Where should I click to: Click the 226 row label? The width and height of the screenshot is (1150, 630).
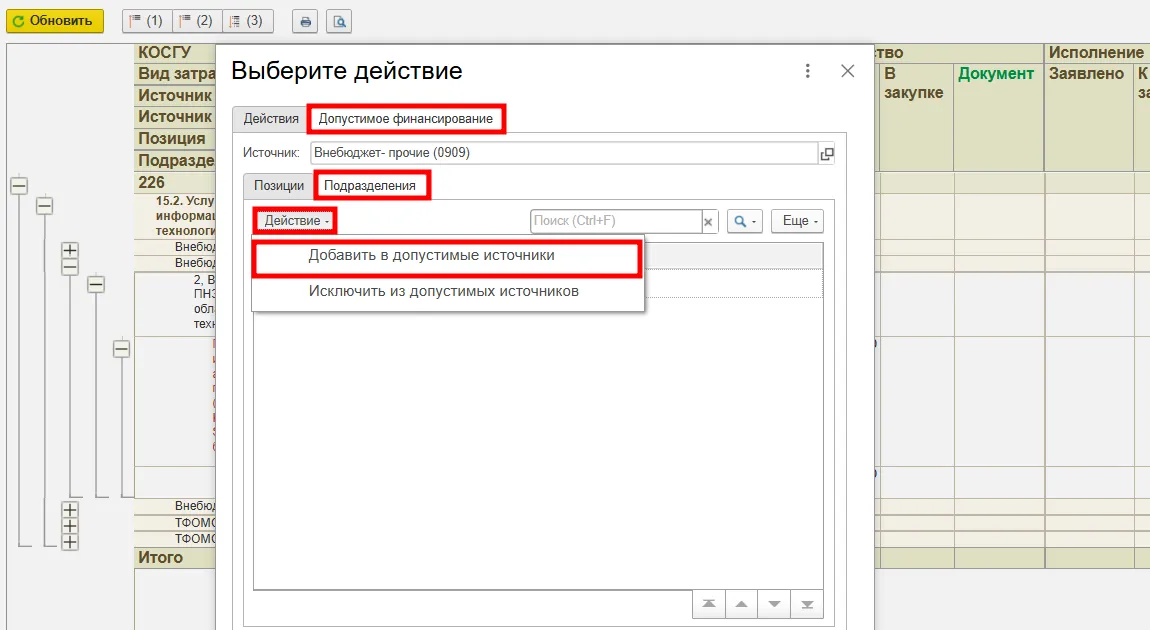click(152, 183)
